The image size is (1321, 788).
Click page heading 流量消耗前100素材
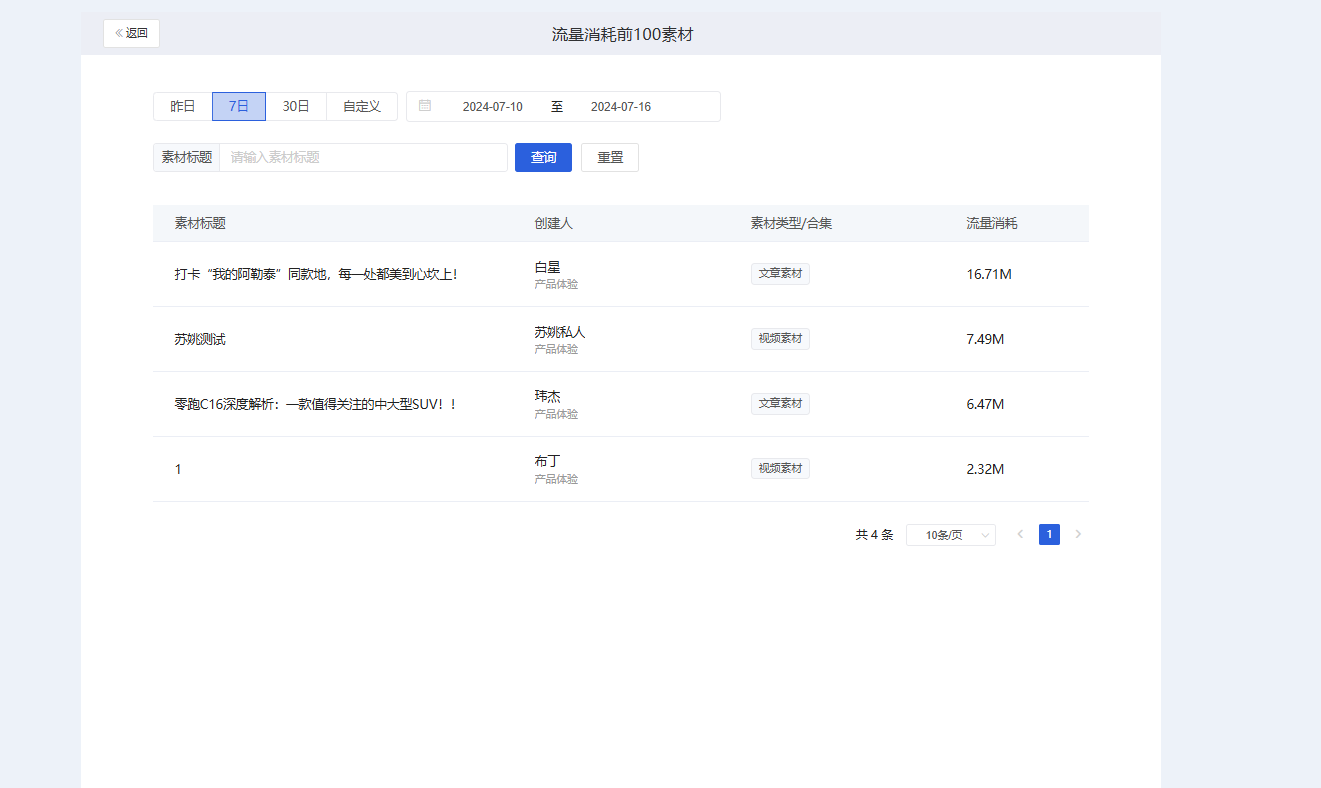(x=622, y=34)
